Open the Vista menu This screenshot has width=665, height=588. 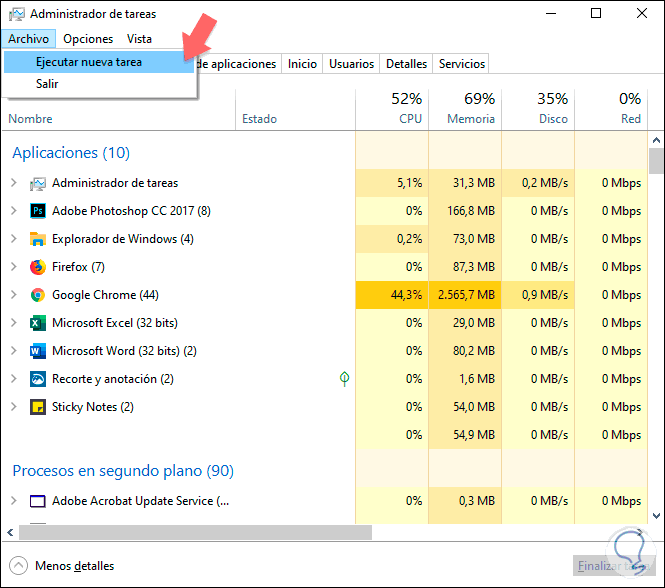pyautogui.click(x=139, y=39)
